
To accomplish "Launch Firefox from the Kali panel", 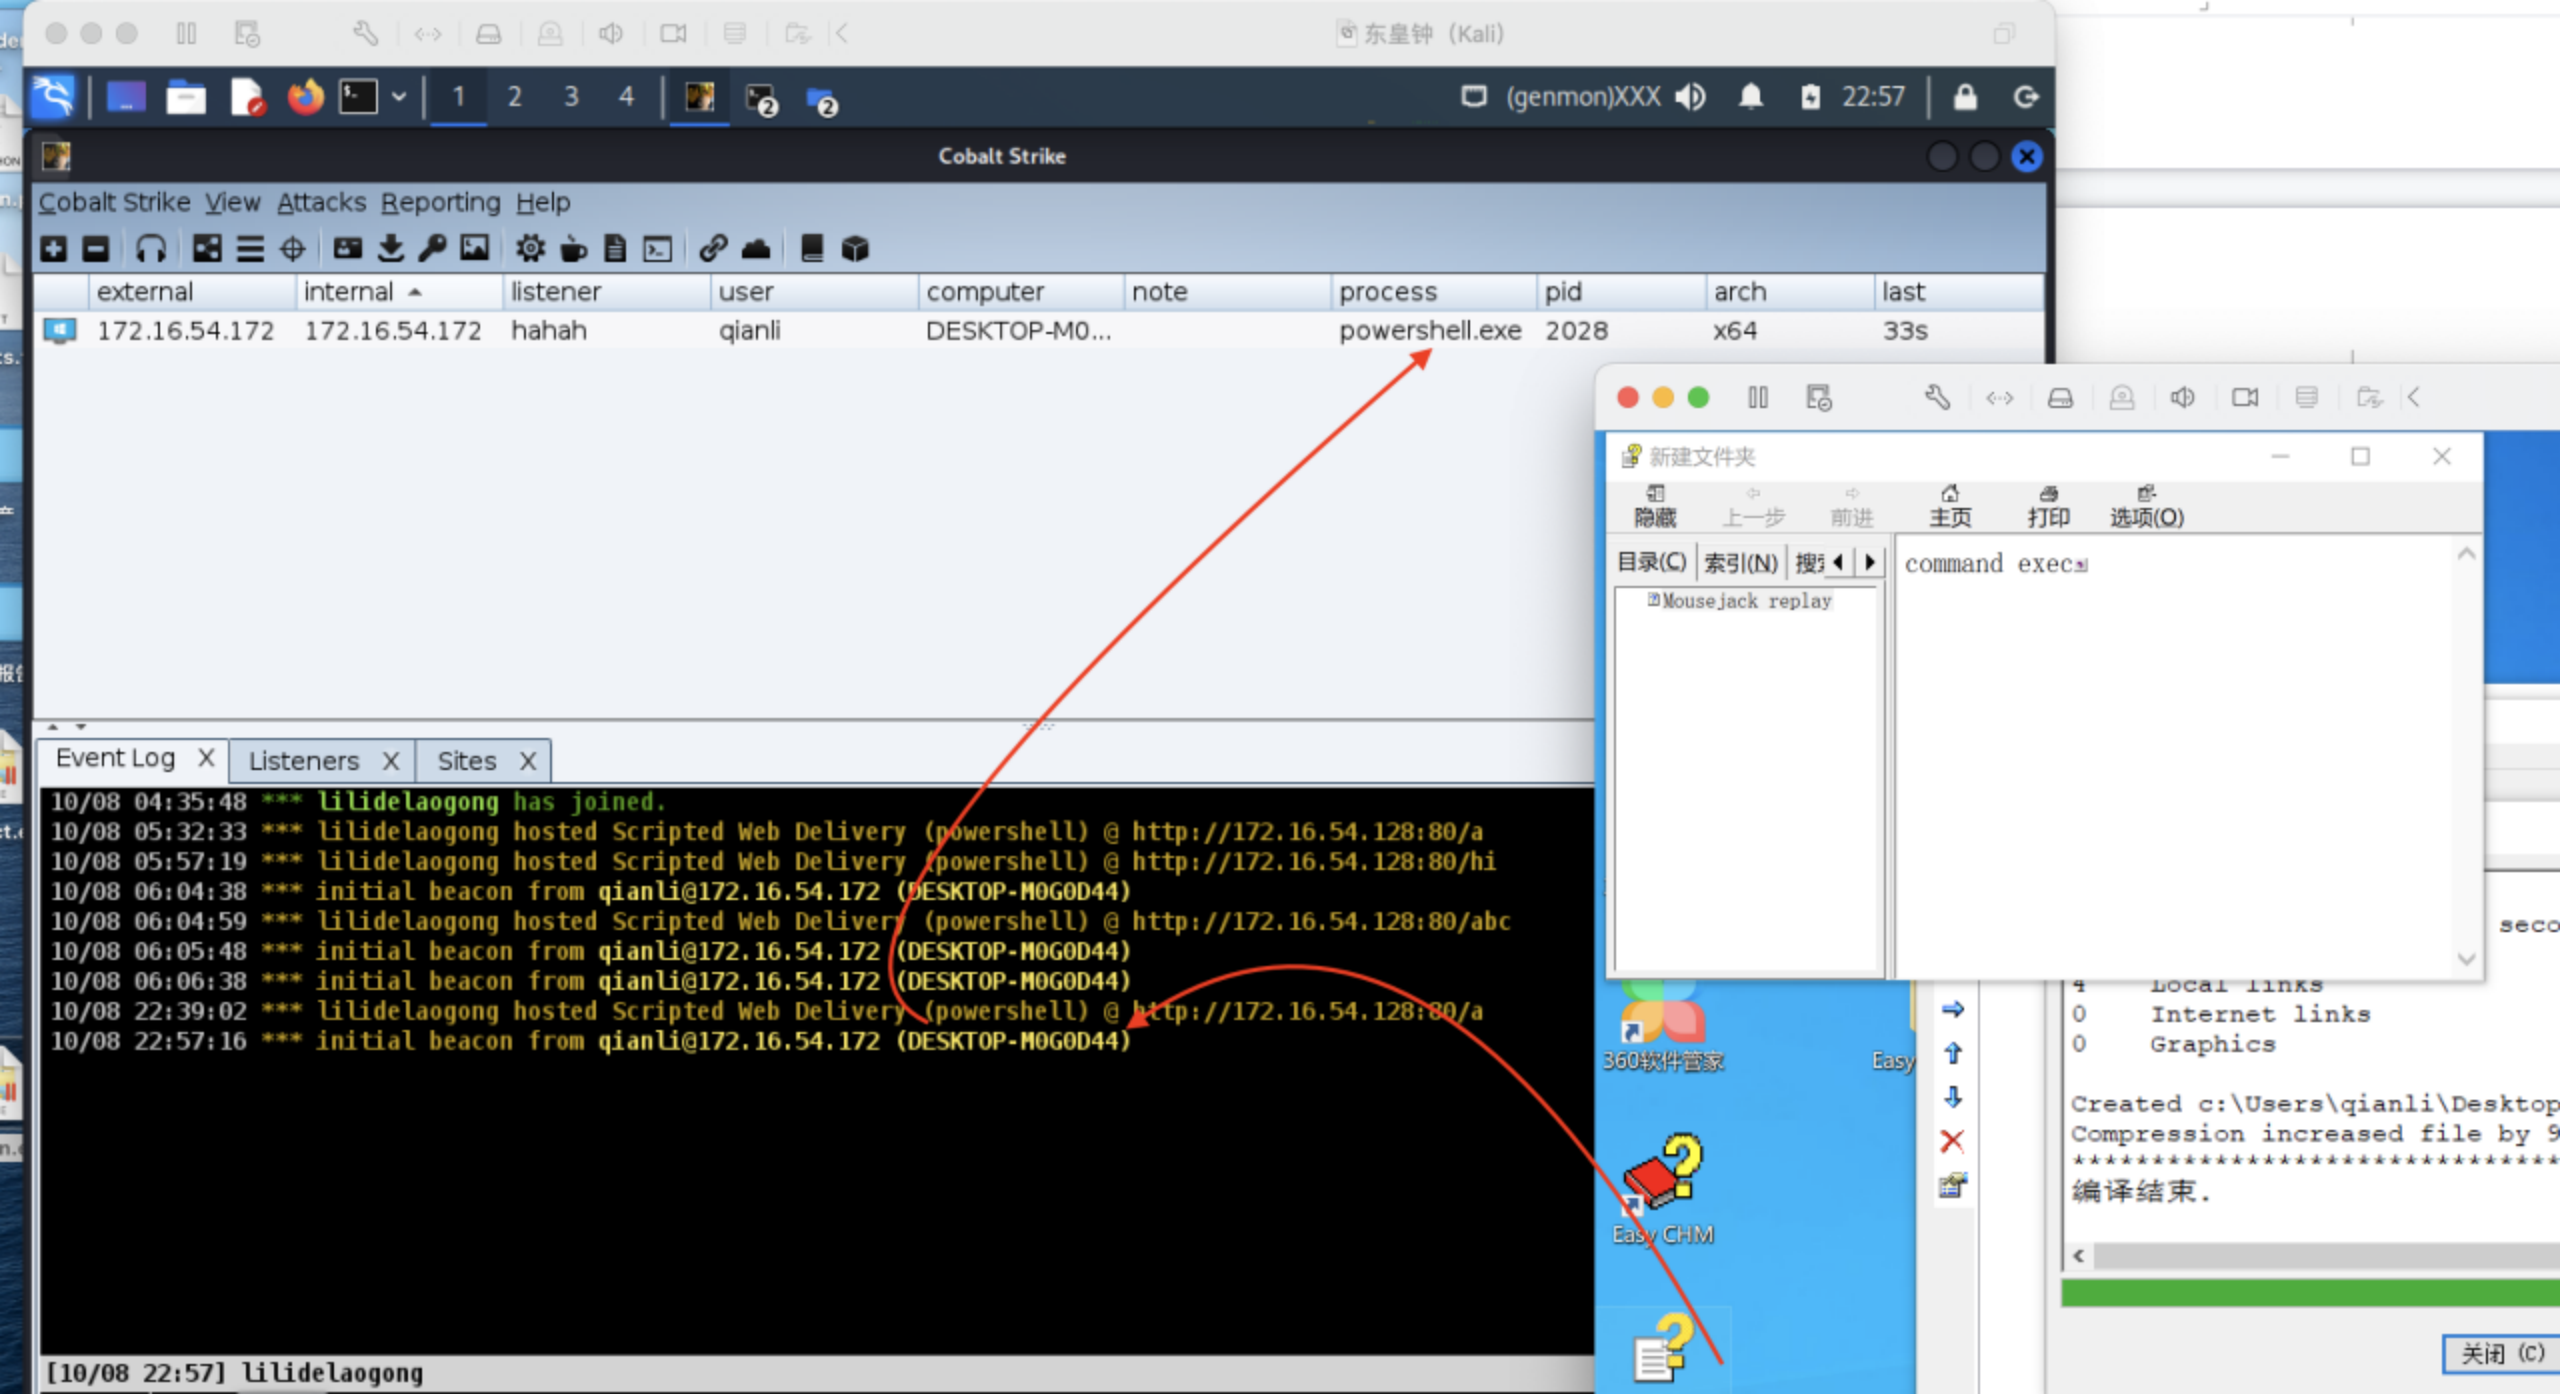I will click(305, 97).
